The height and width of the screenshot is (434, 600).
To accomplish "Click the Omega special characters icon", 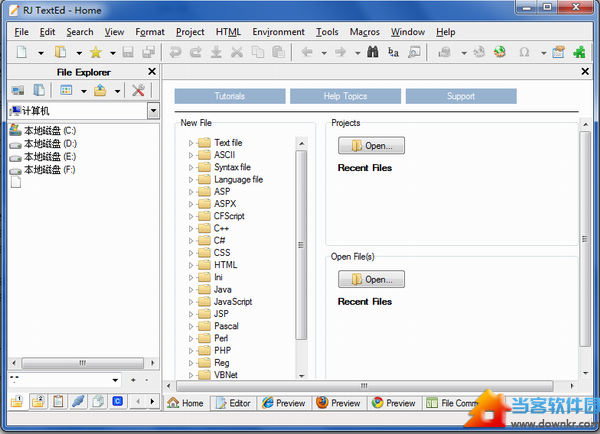I will [524, 52].
